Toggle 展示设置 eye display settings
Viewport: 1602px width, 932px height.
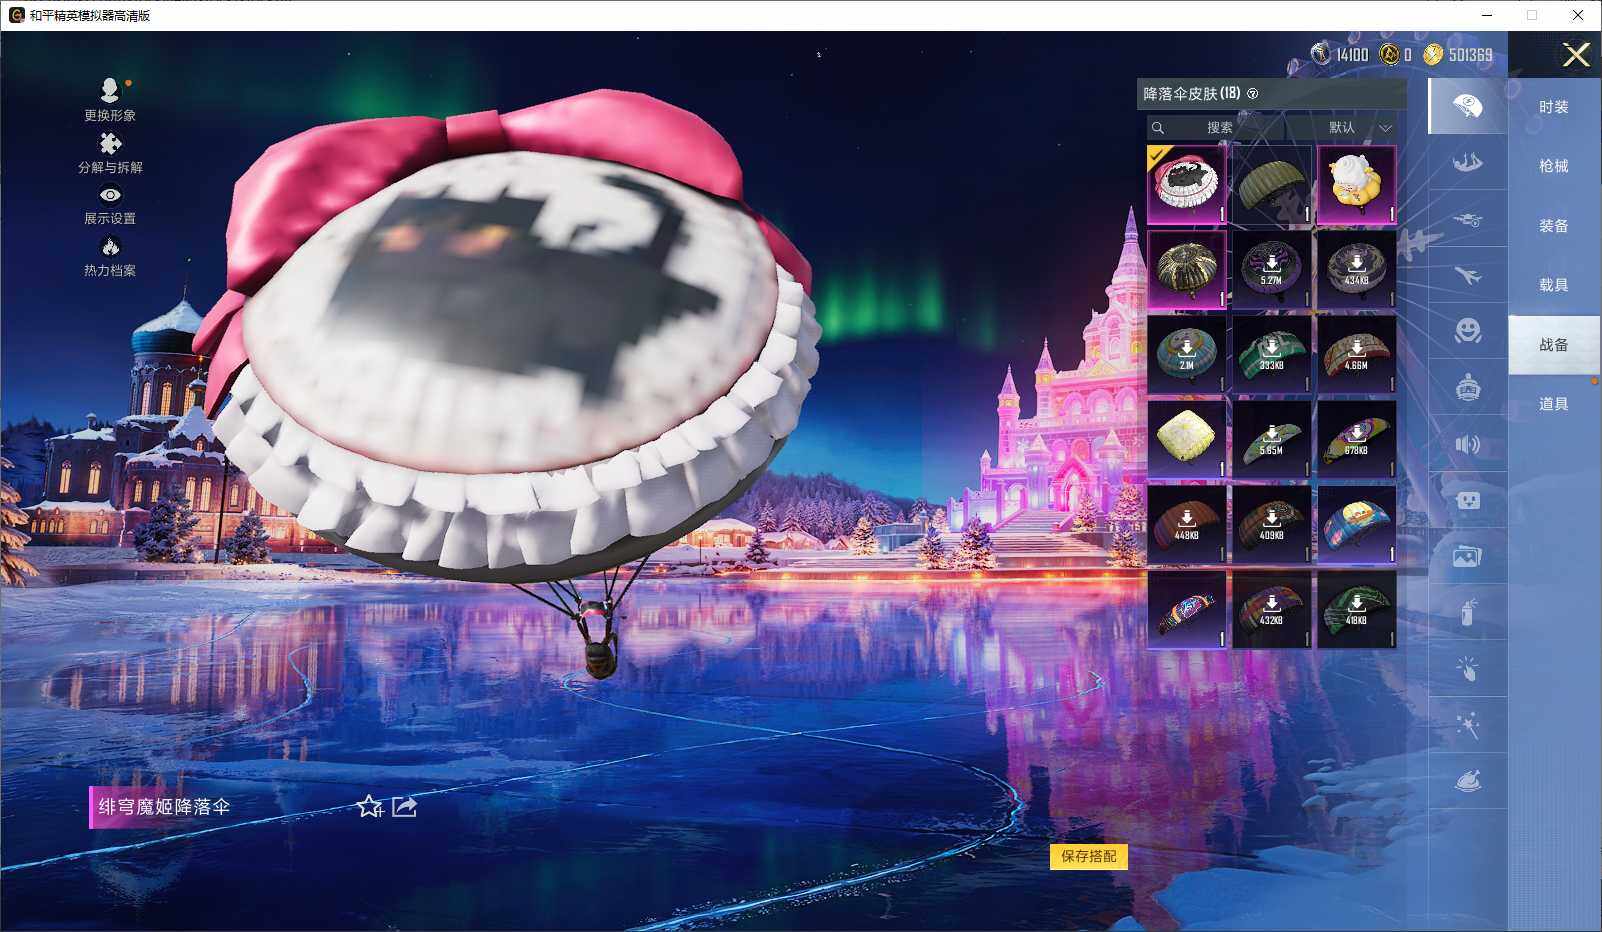click(110, 195)
